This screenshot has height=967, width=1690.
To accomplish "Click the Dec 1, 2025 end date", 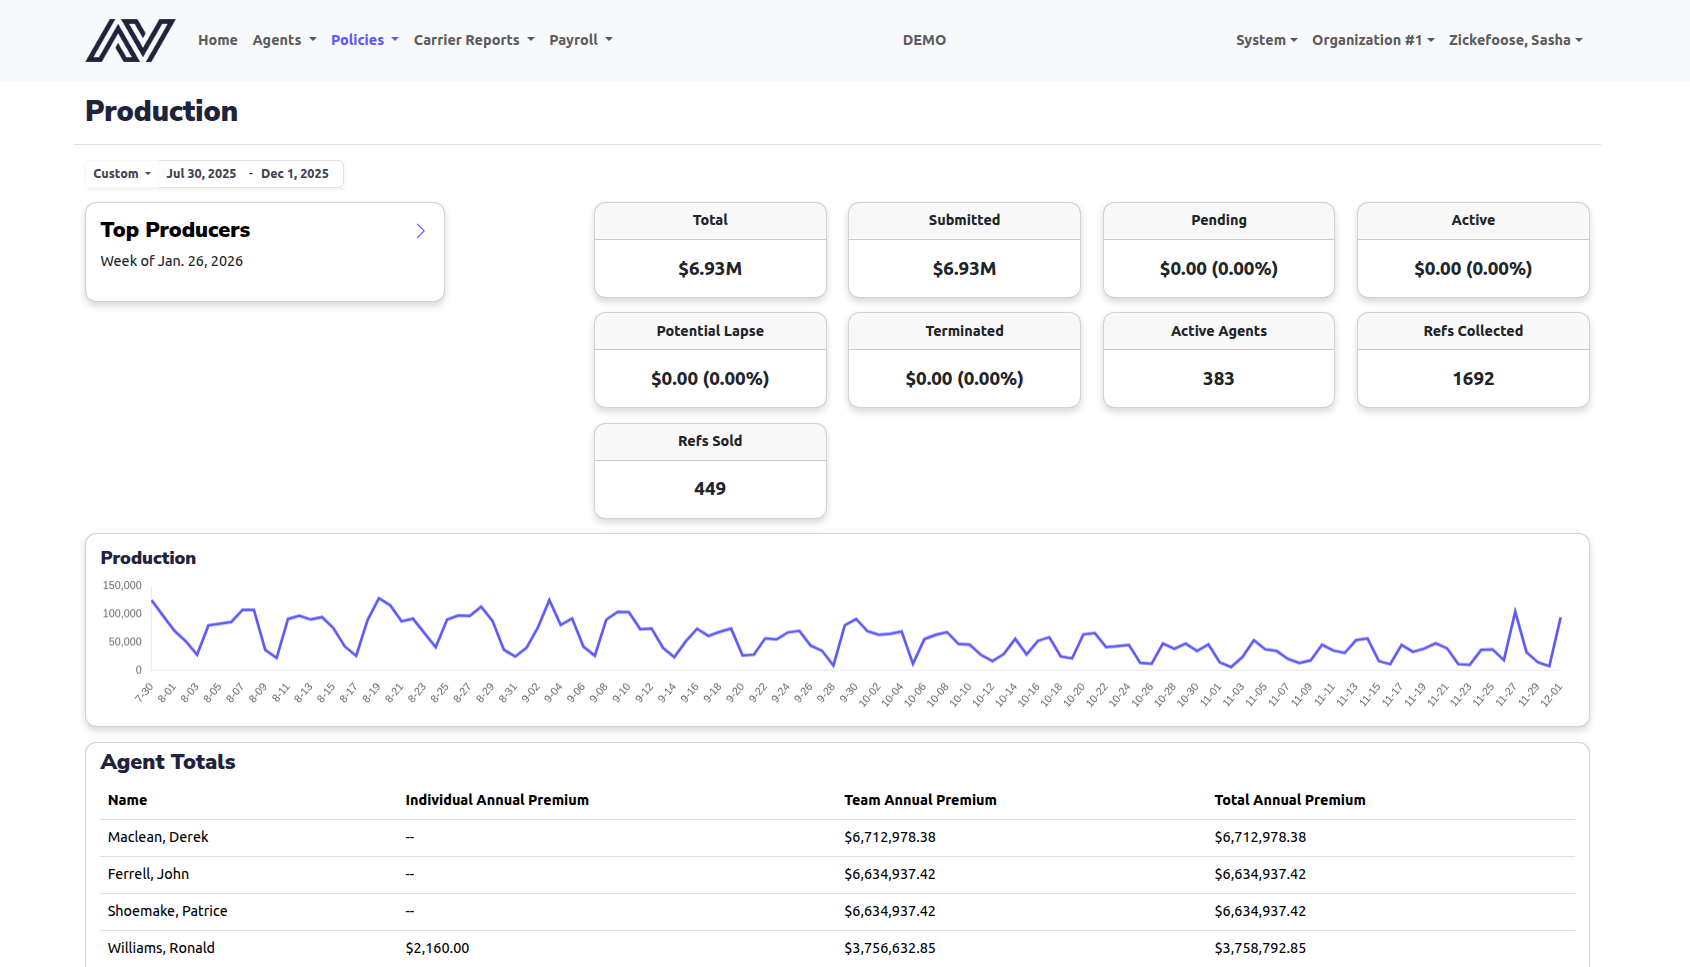I will [x=295, y=174].
